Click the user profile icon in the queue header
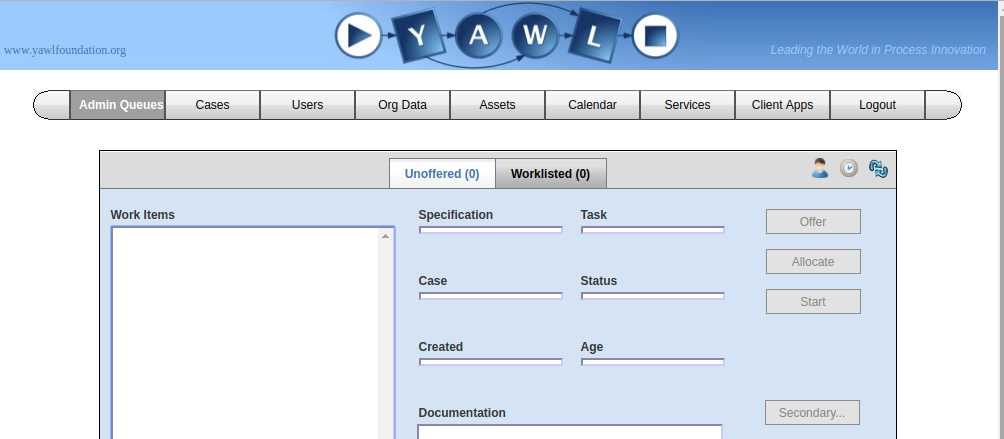Screen dimensions: 1004x439 pyautogui.click(x=820, y=168)
